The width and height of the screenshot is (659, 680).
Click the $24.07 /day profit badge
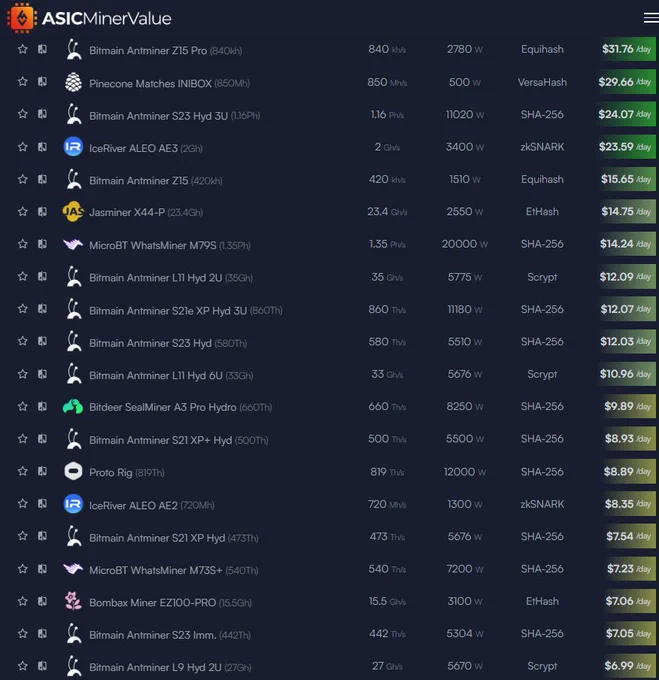(625, 114)
